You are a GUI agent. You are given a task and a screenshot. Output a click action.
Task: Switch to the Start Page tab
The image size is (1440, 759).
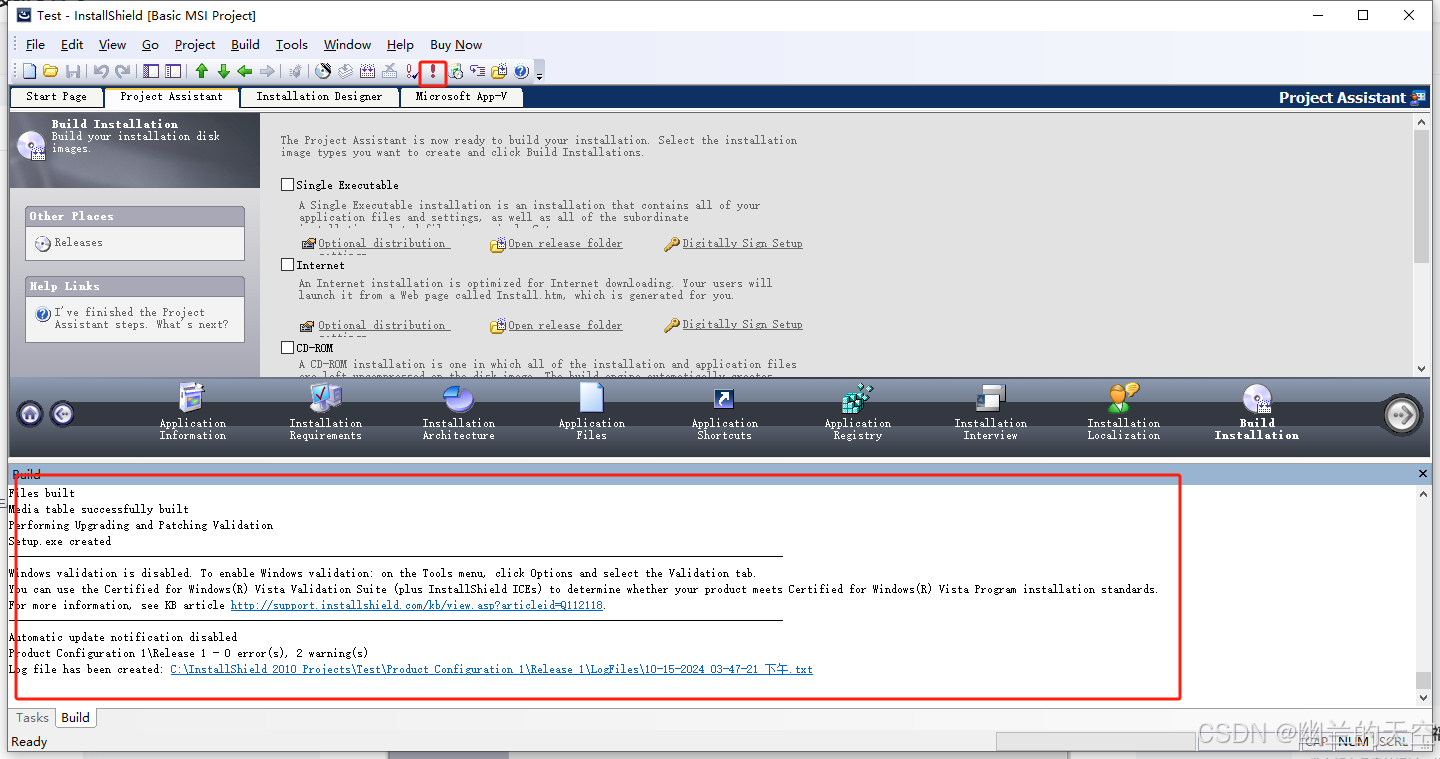(x=56, y=97)
